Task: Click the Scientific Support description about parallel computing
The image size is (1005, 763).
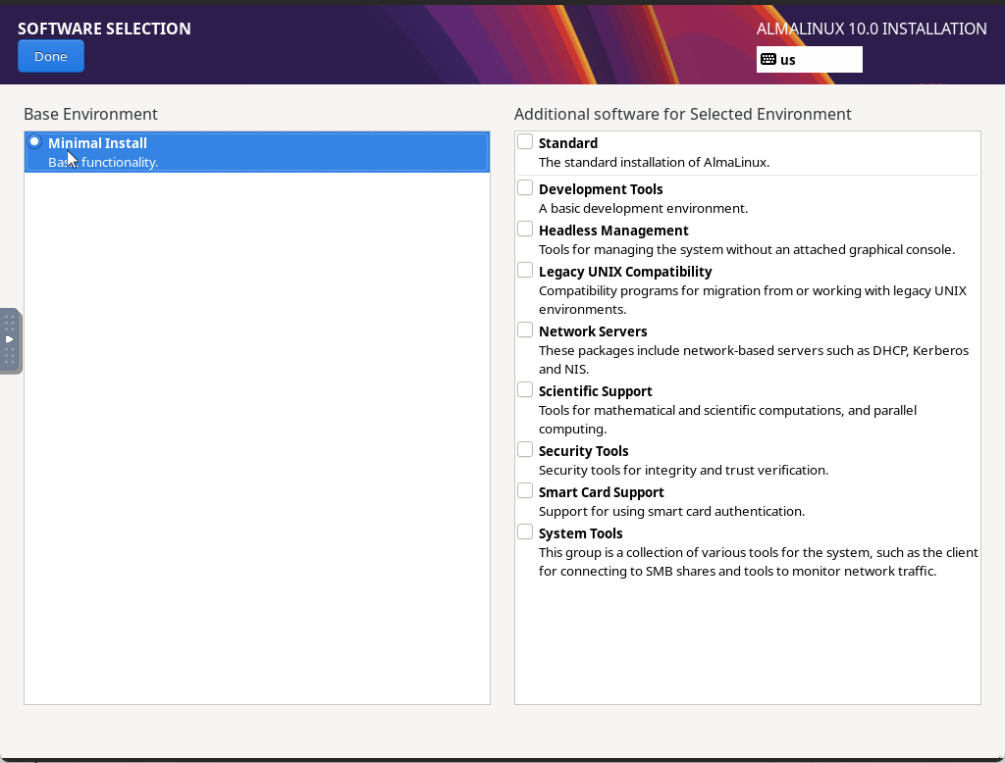Action: pyautogui.click(x=727, y=419)
